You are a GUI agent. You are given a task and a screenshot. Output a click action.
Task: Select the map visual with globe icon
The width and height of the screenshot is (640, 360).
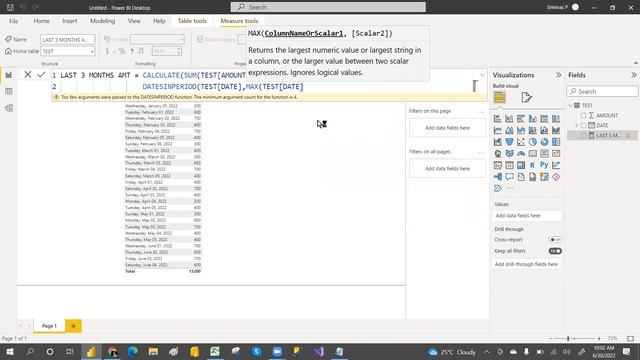(498, 153)
